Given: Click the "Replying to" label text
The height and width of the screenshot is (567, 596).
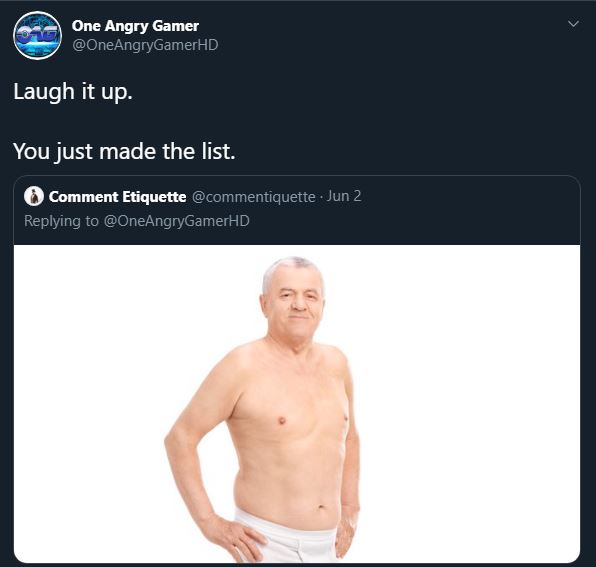Looking at the screenshot, I should point(61,221).
